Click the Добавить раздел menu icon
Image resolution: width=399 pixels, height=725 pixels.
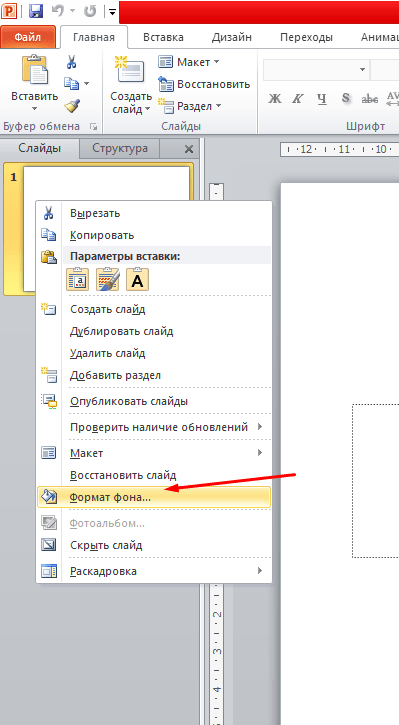(x=49, y=375)
